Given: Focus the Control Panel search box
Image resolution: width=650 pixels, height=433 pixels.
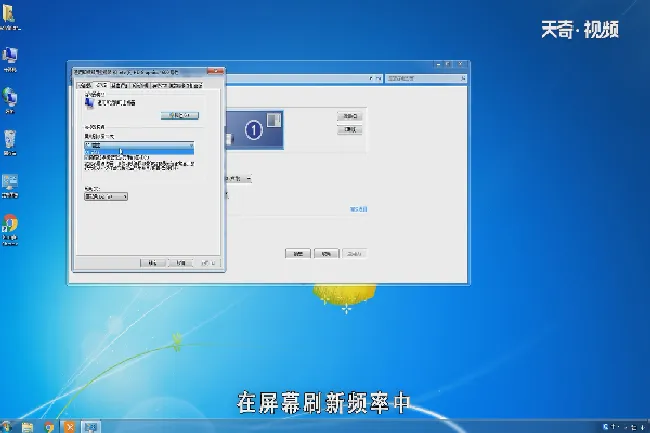Looking at the screenshot, I should click(x=426, y=78).
